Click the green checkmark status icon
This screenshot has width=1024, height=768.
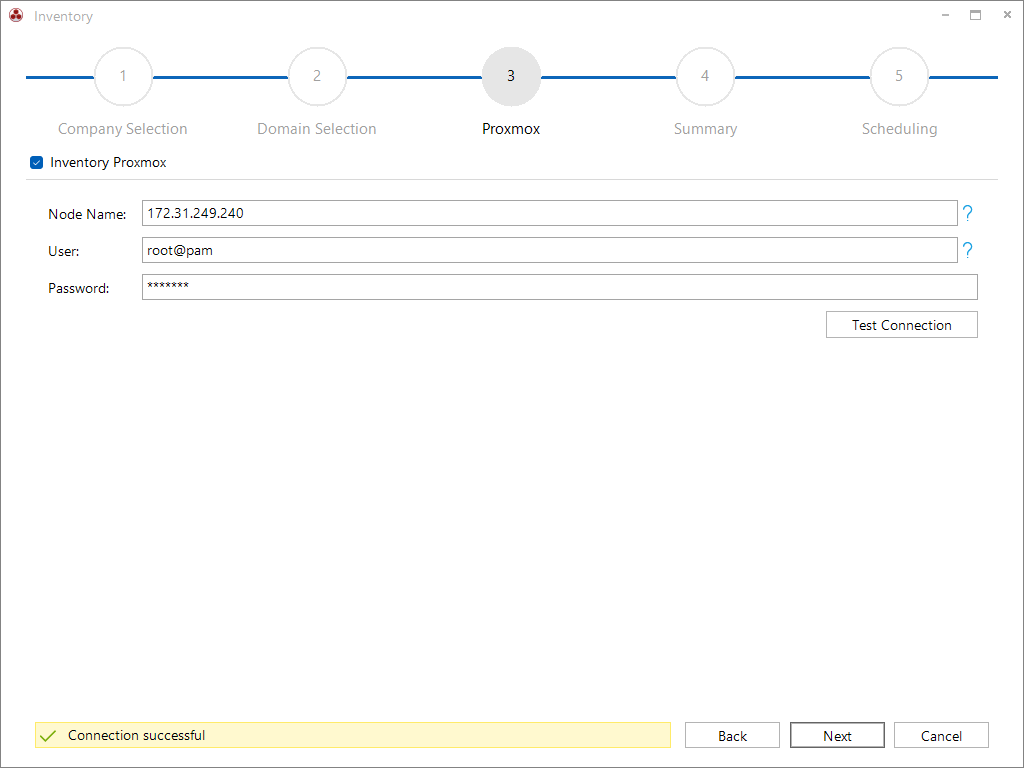[x=48, y=736]
